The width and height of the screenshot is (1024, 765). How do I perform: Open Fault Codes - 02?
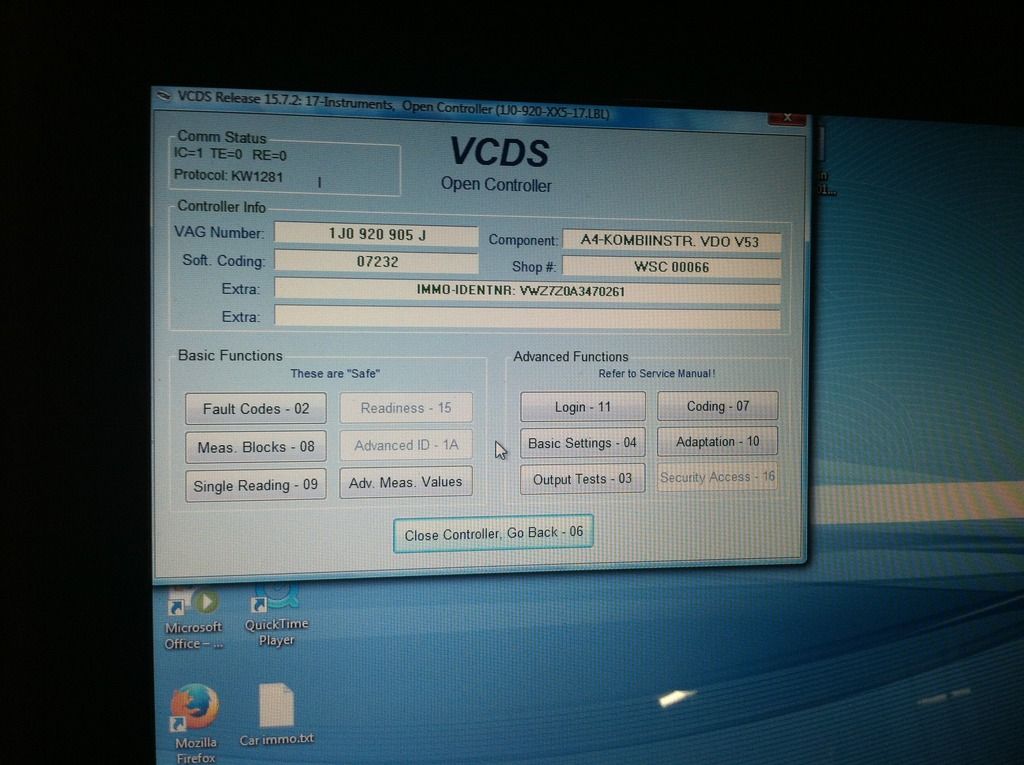pos(256,409)
